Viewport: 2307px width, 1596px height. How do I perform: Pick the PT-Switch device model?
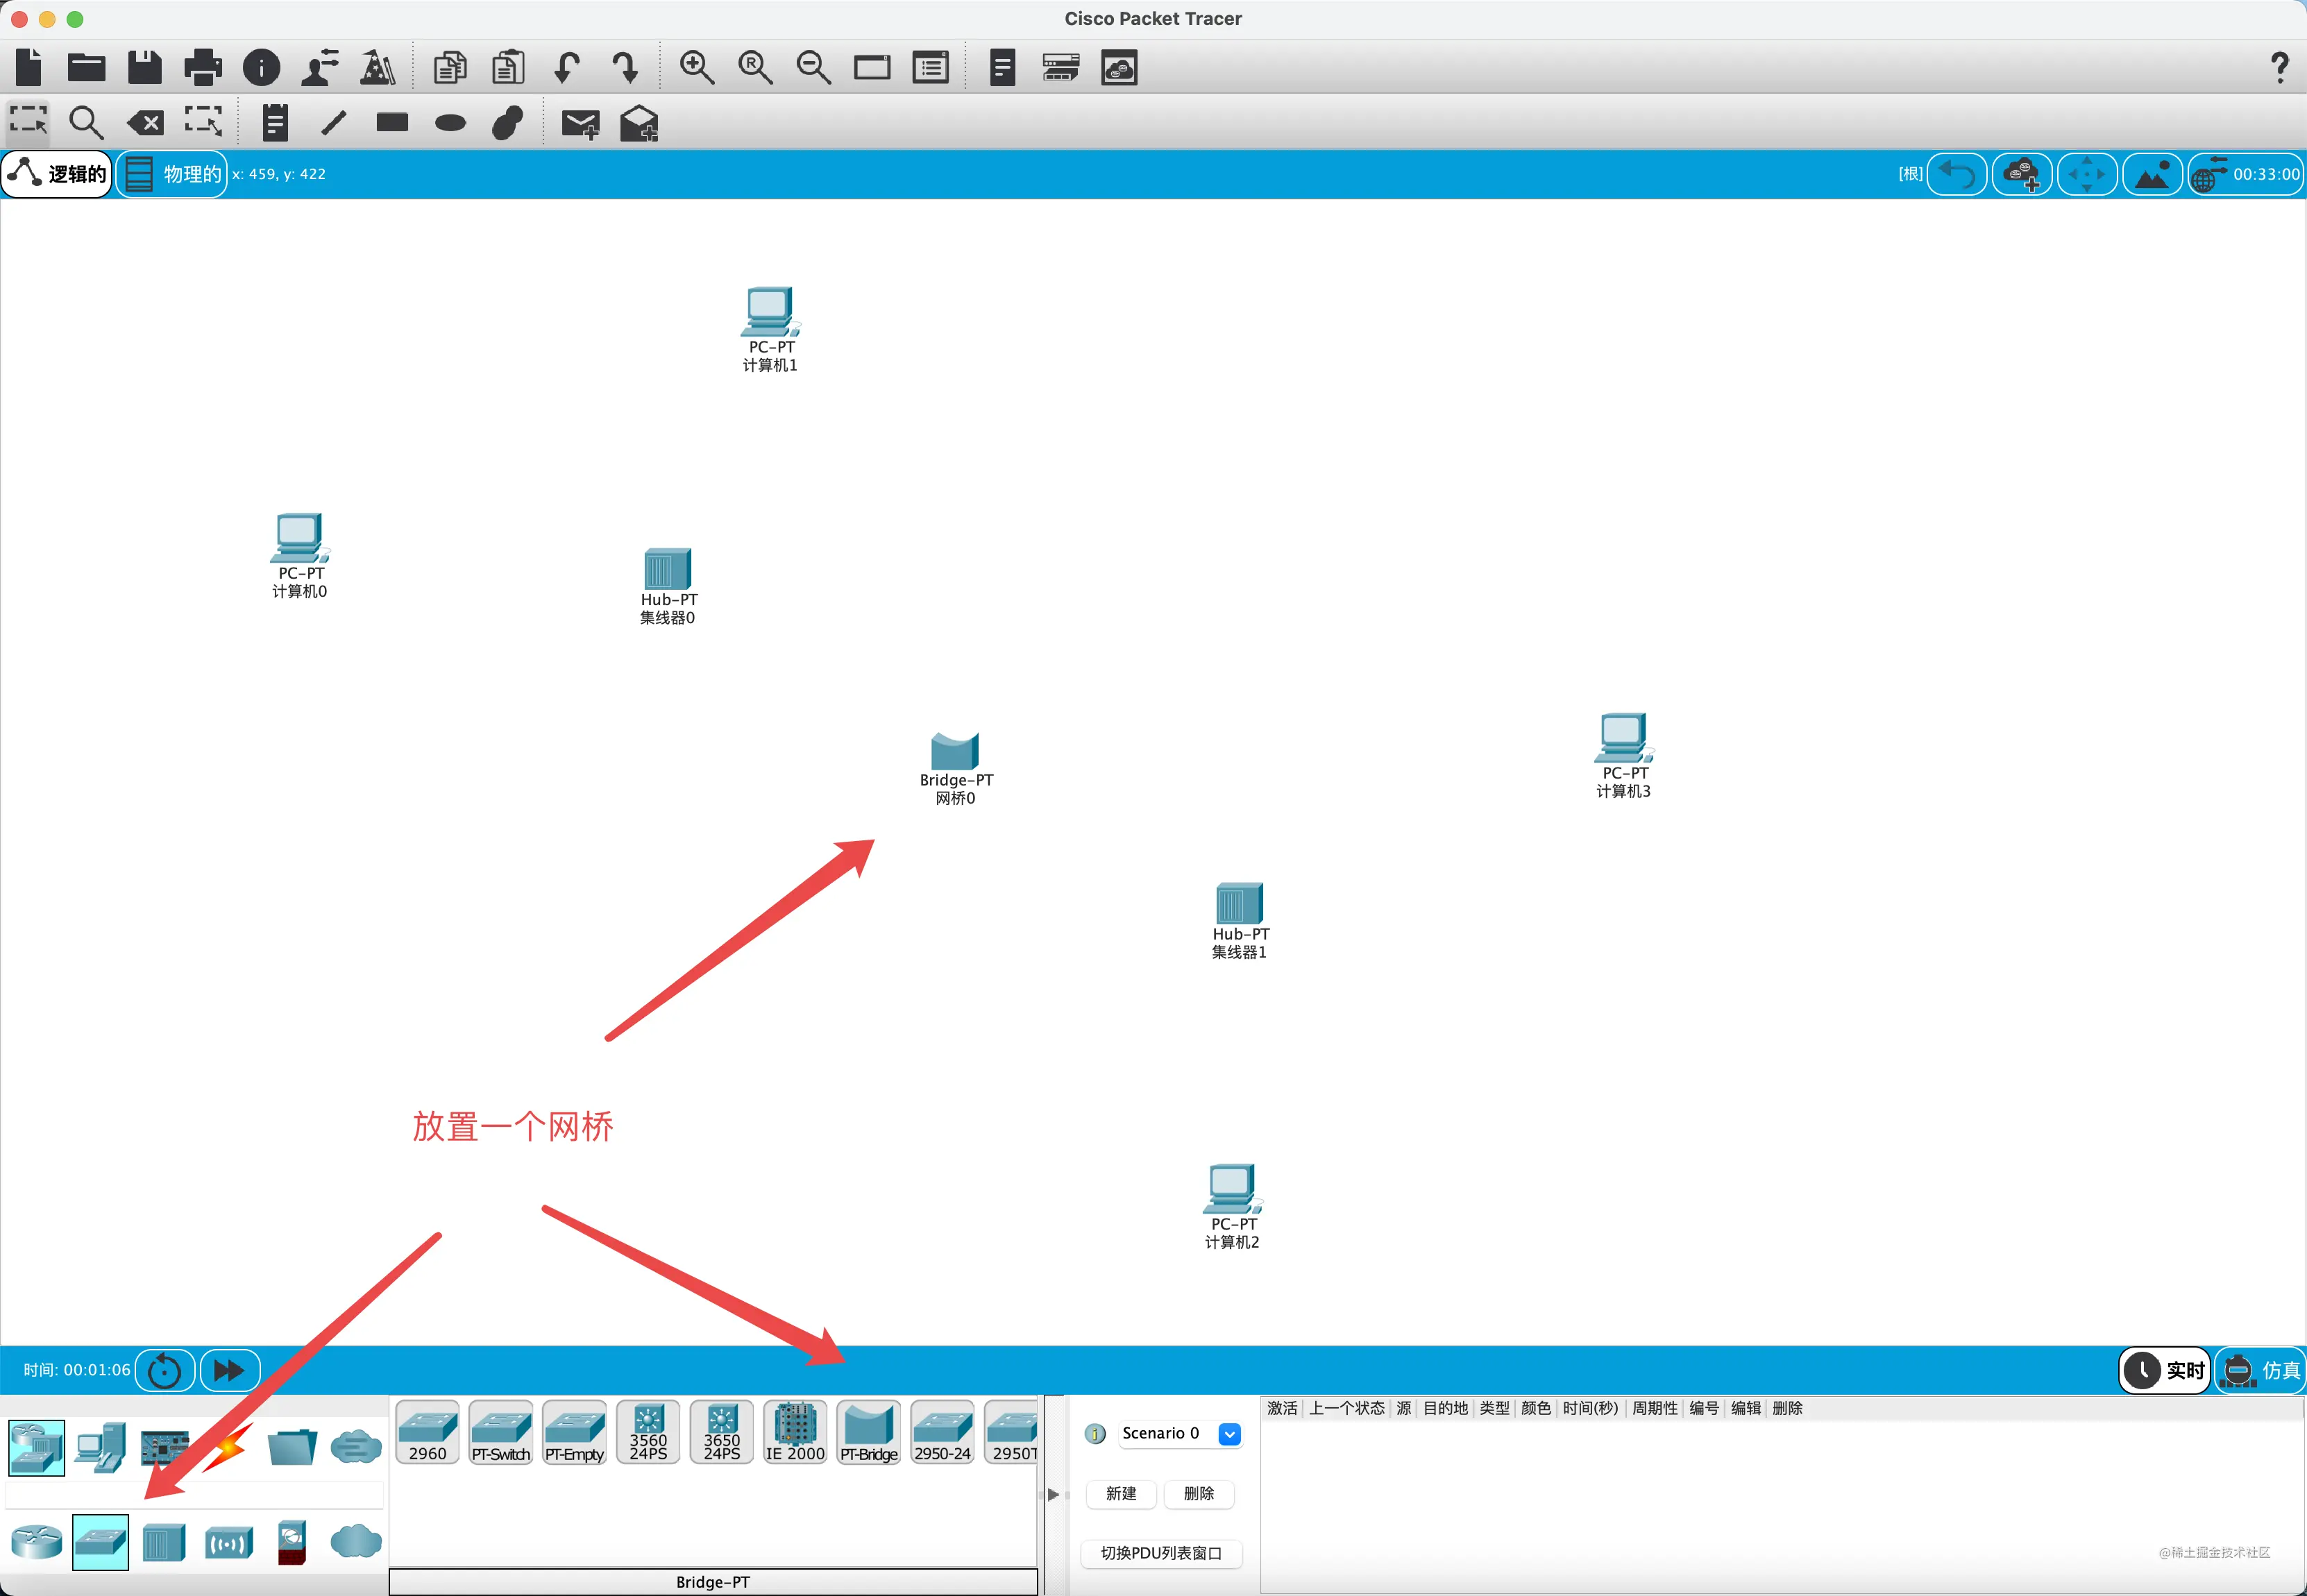[501, 1432]
